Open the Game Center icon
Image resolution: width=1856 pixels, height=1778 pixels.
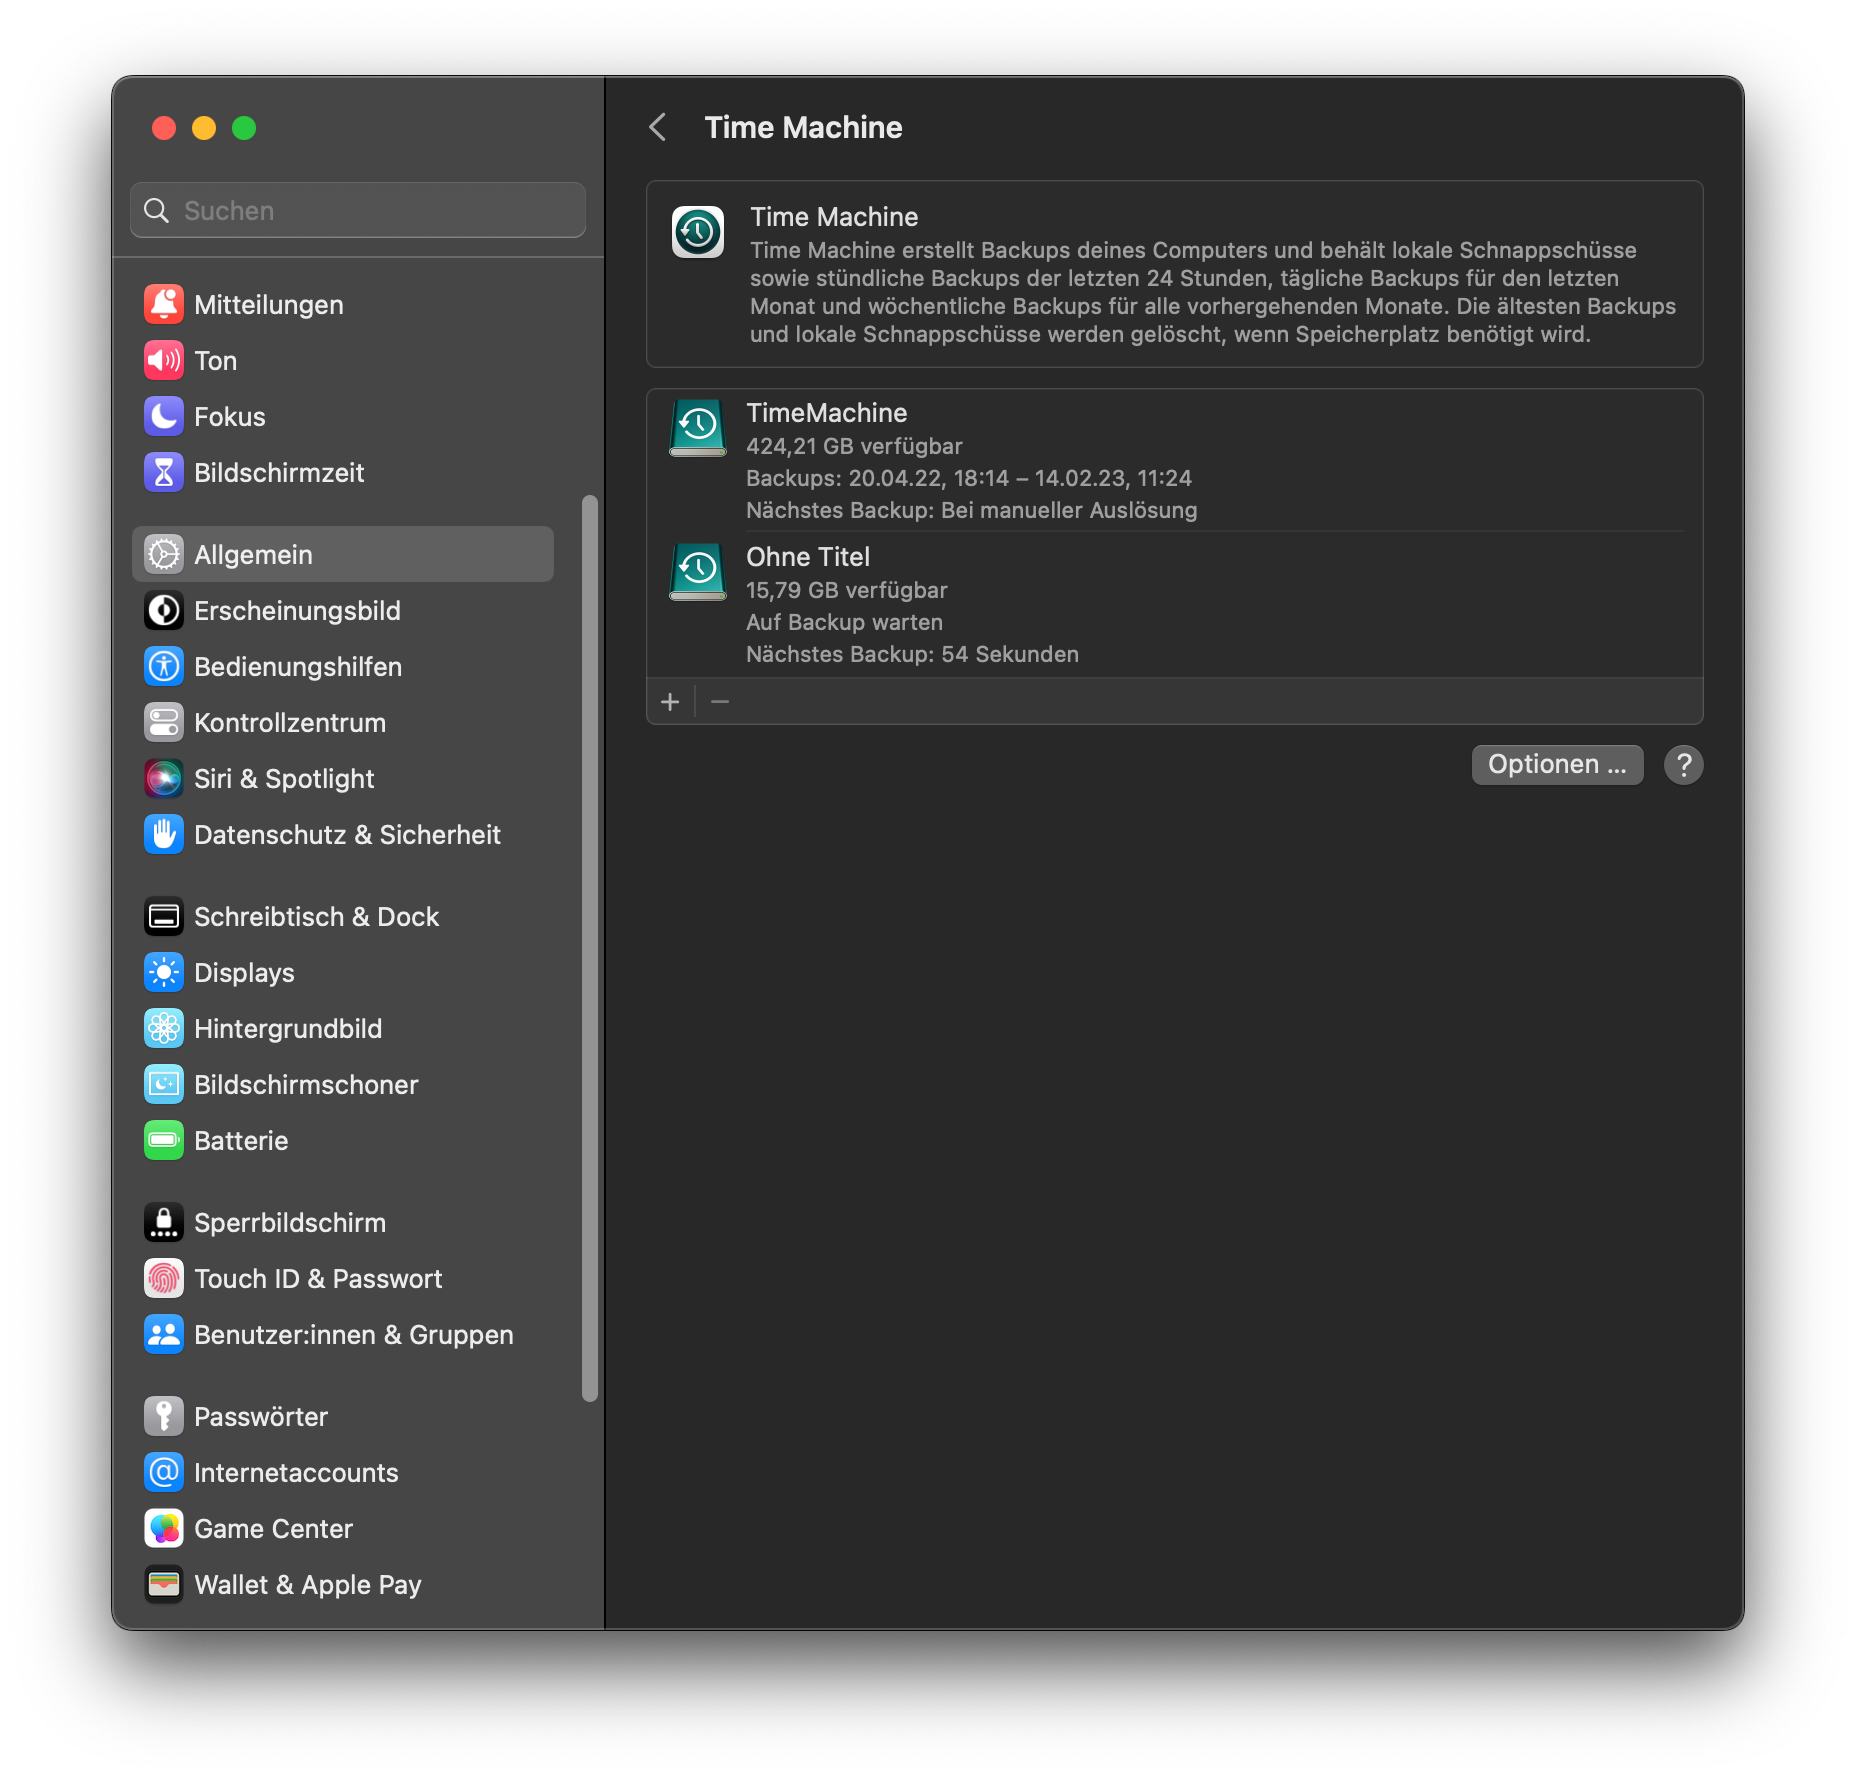point(164,1529)
